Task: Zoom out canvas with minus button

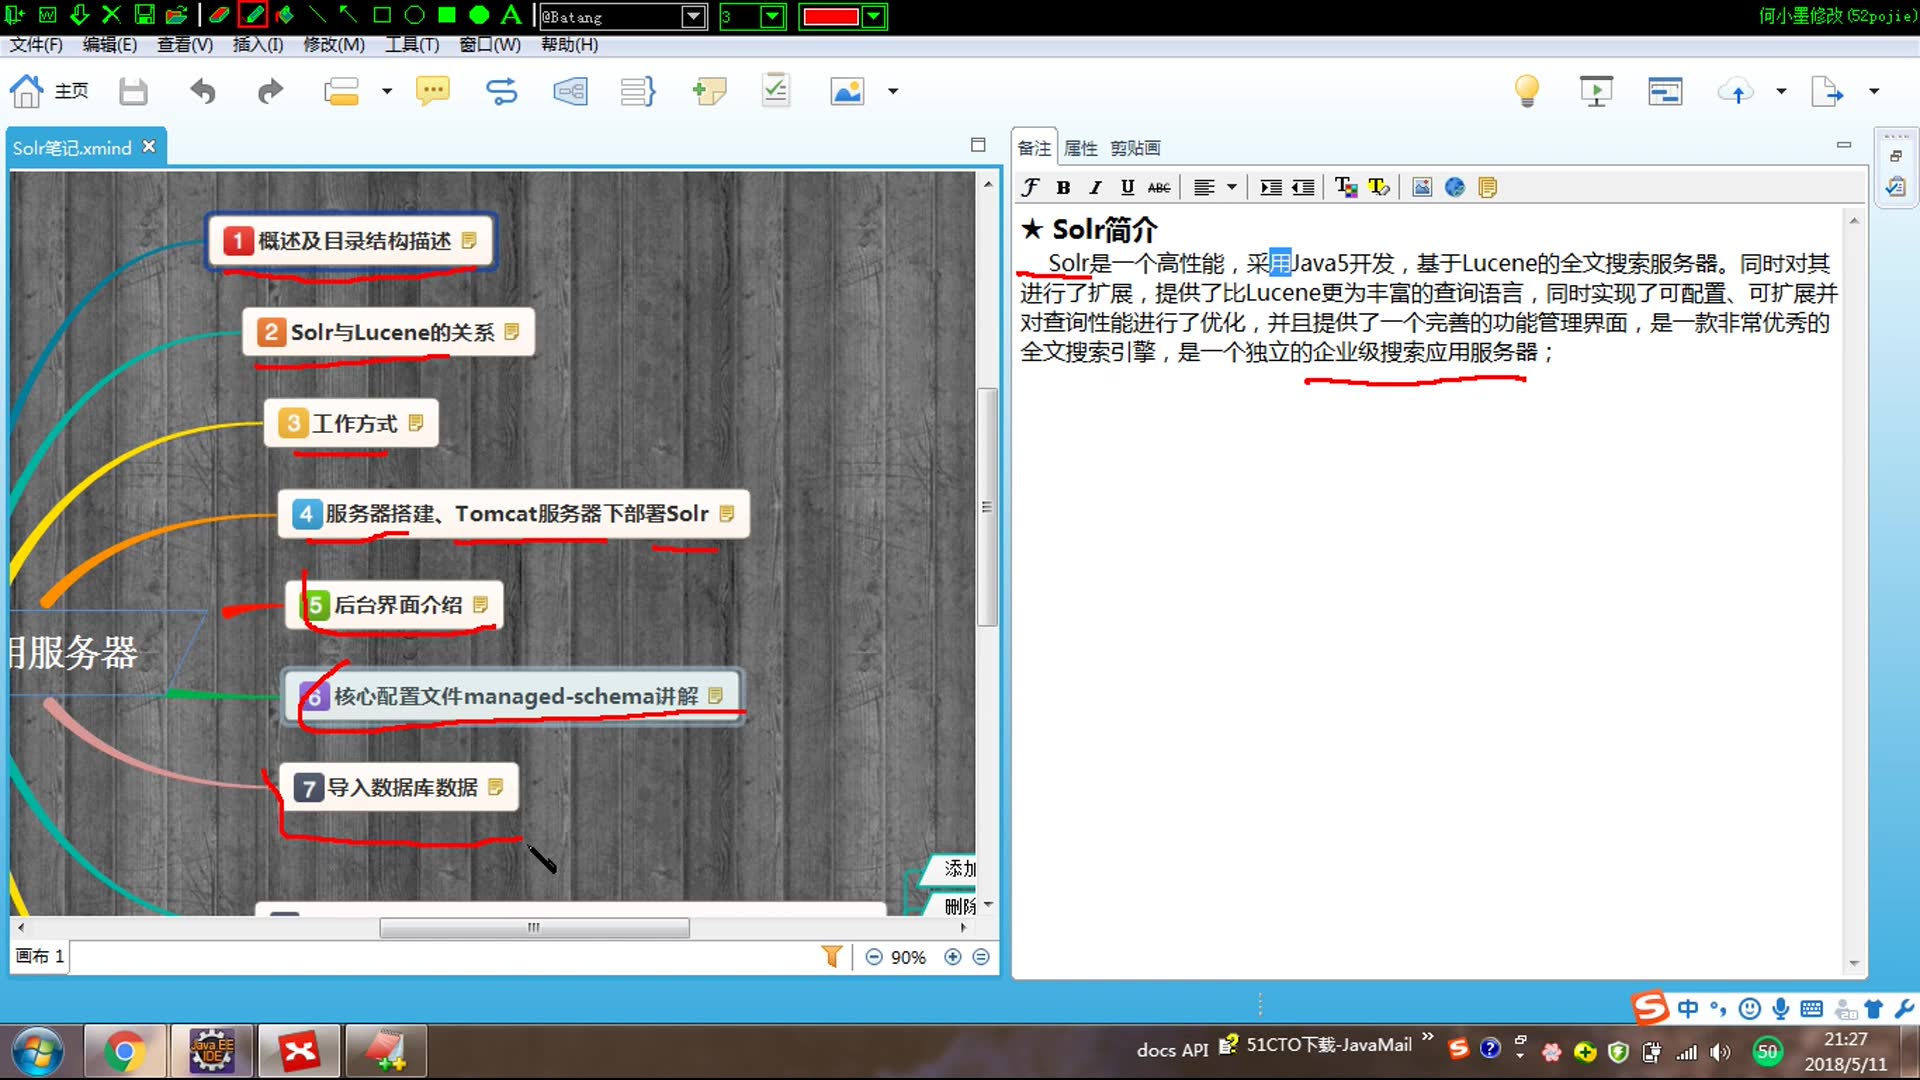Action: tap(874, 957)
